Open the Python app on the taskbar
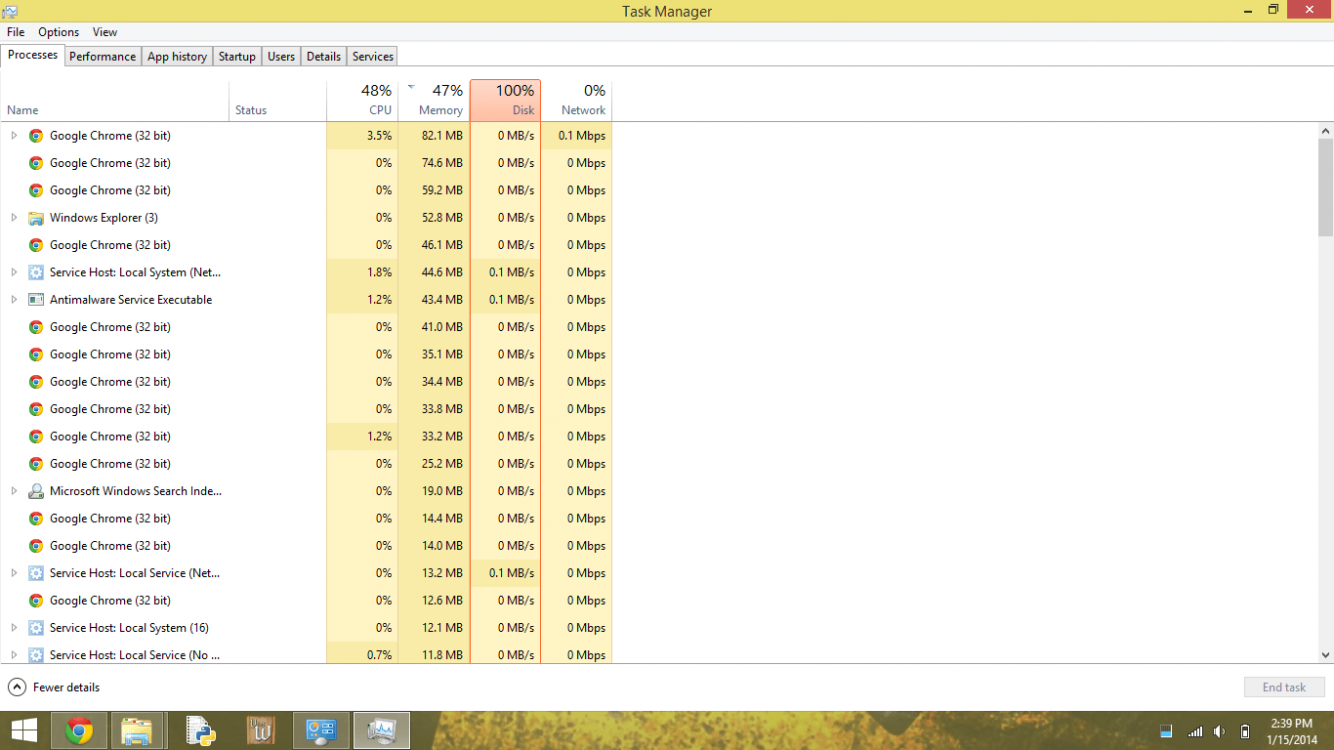 (x=201, y=731)
